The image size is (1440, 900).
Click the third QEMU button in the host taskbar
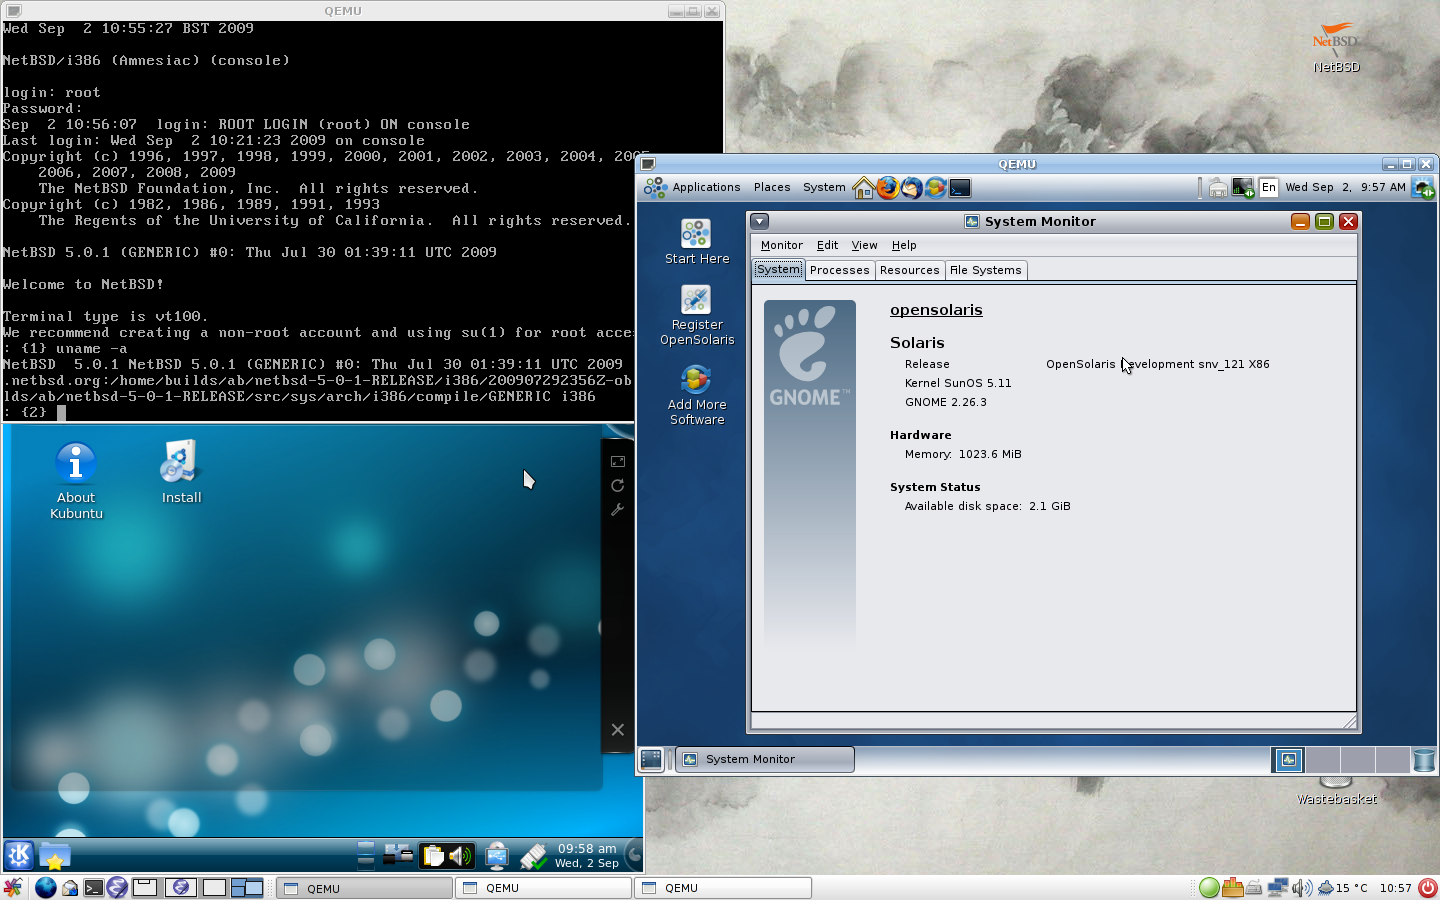click(x=722, y=888)
